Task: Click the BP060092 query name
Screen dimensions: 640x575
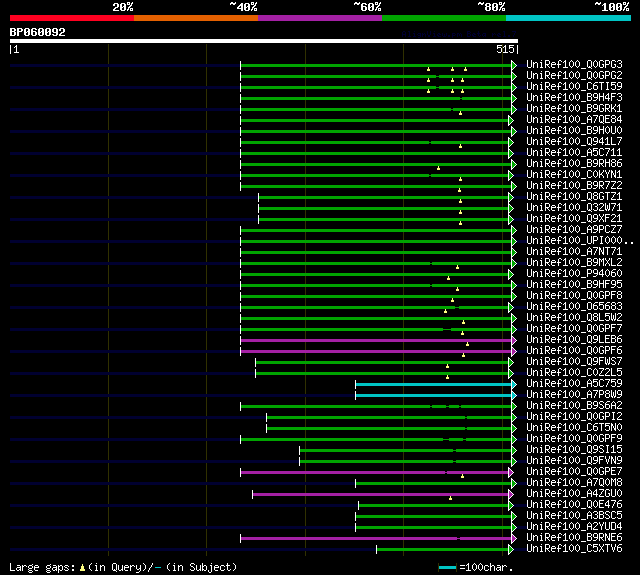Action: point(38,32)
